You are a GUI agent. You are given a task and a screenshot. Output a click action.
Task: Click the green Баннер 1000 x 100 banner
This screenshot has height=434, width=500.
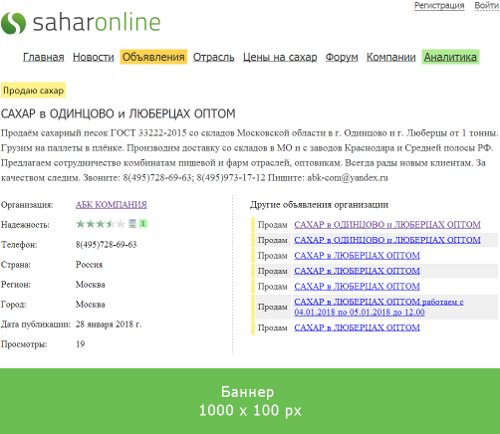click(x=250, y=401)
